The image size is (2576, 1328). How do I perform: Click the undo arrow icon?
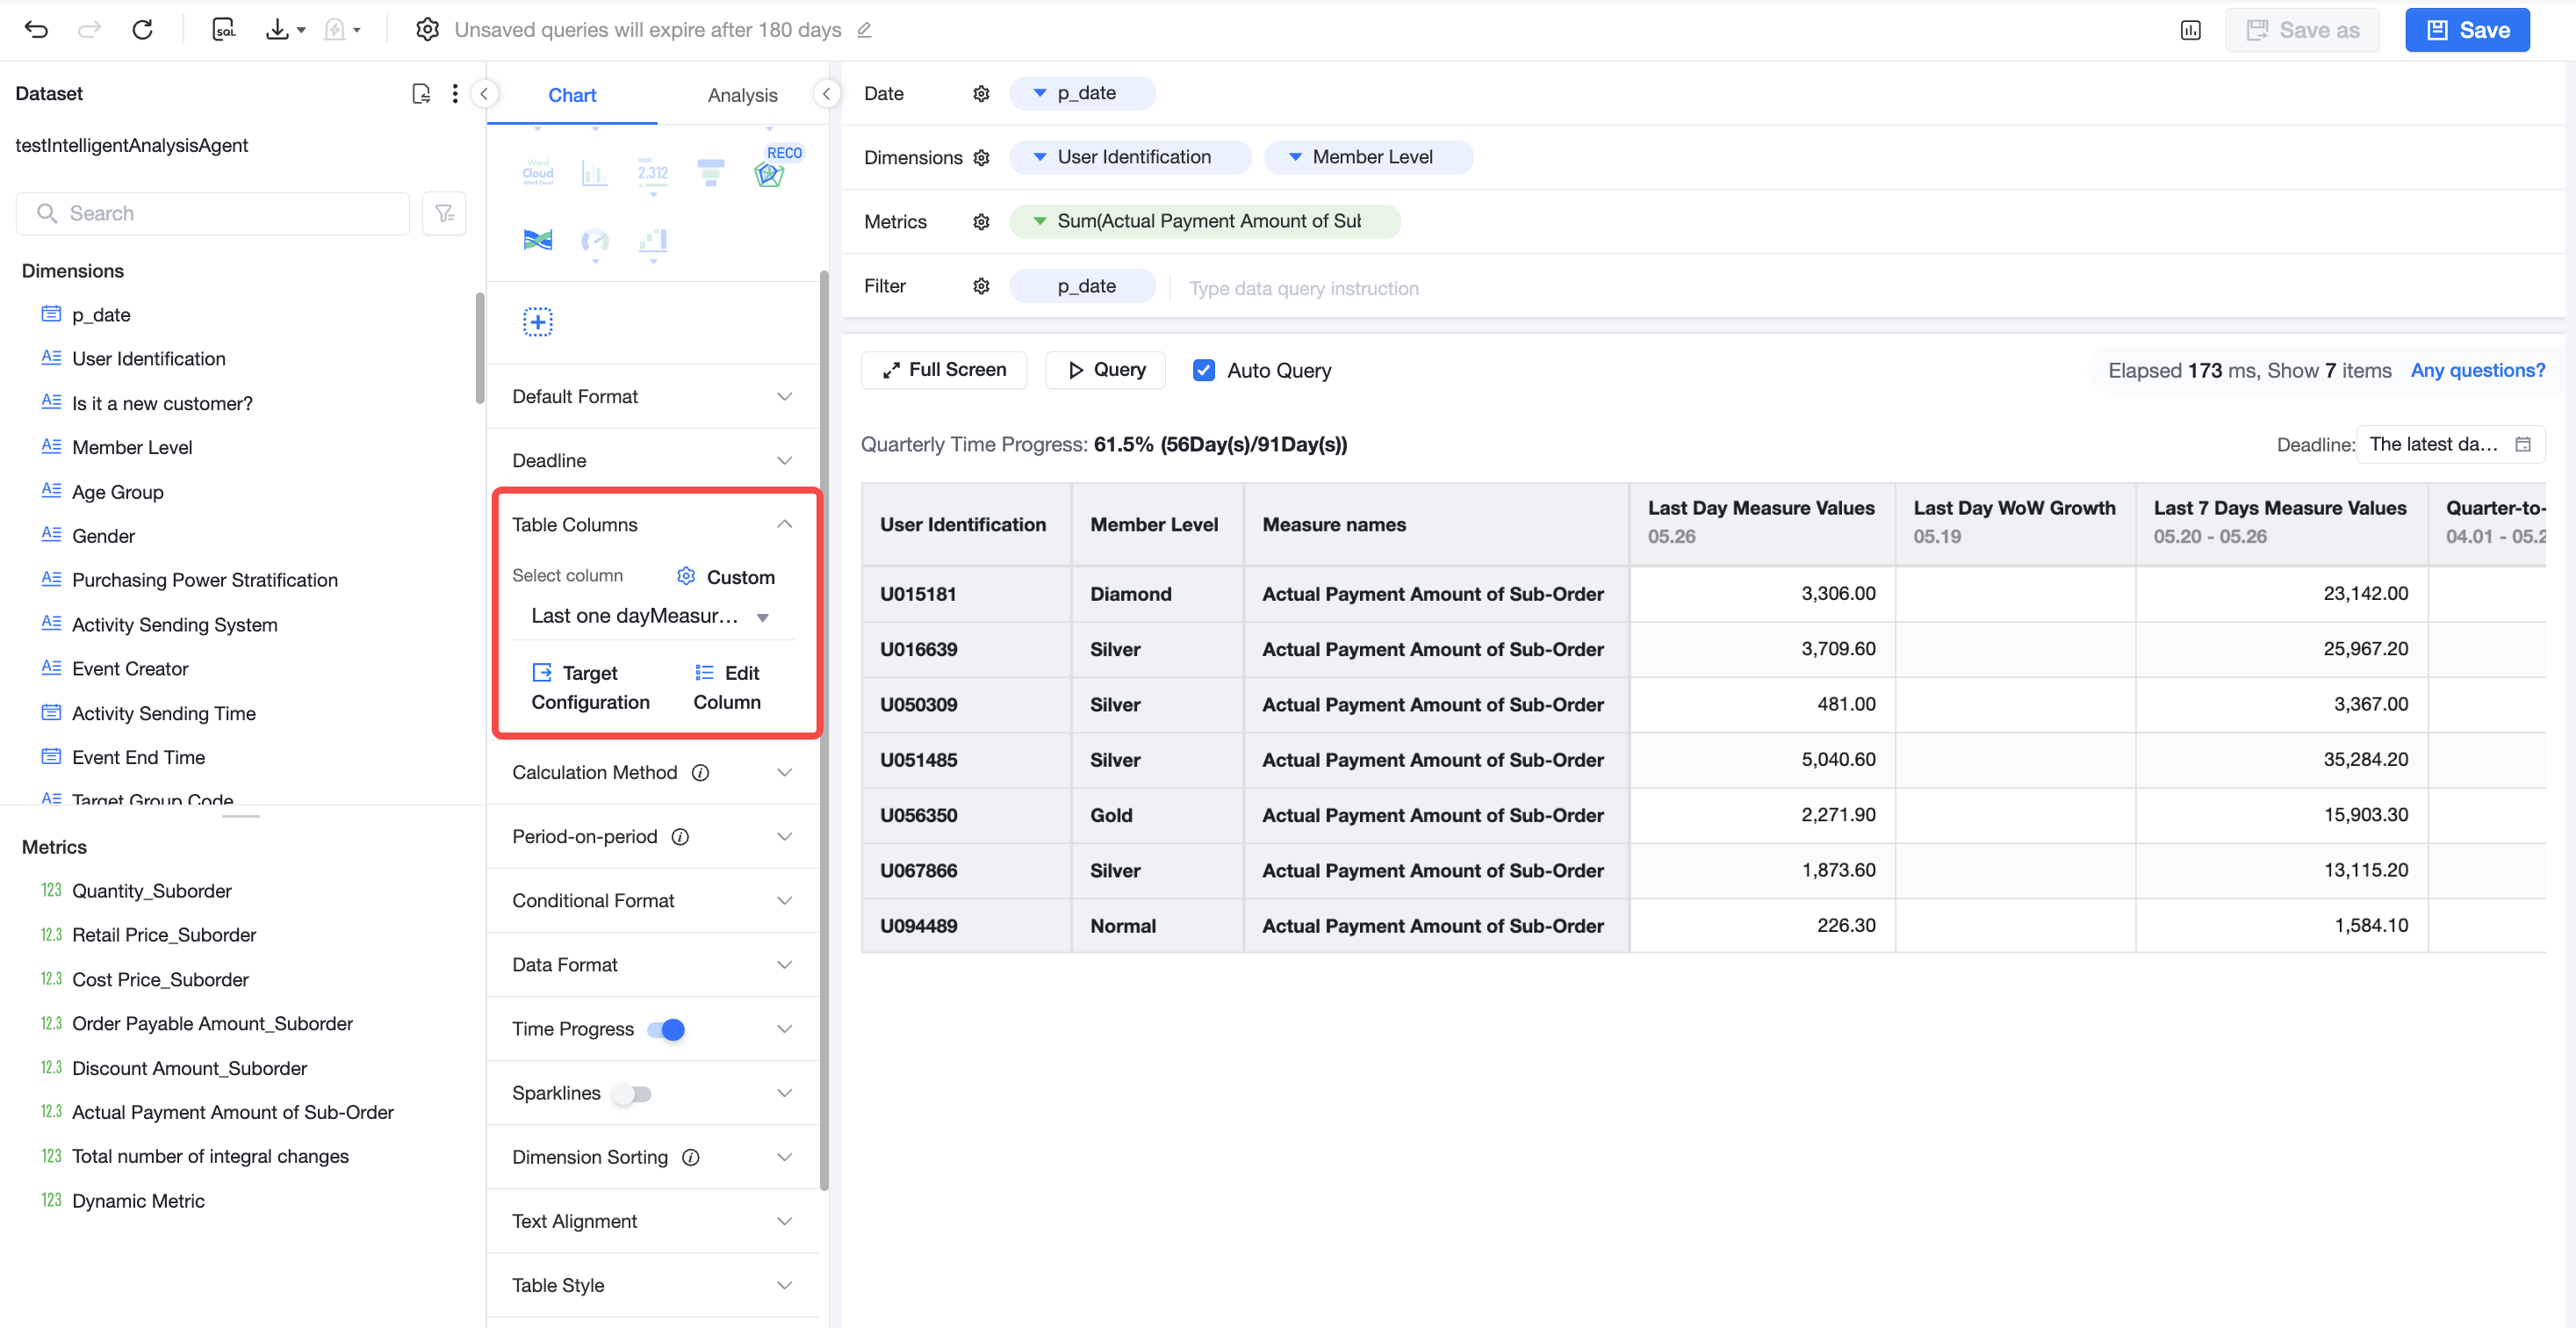click(x=36, y=30)
